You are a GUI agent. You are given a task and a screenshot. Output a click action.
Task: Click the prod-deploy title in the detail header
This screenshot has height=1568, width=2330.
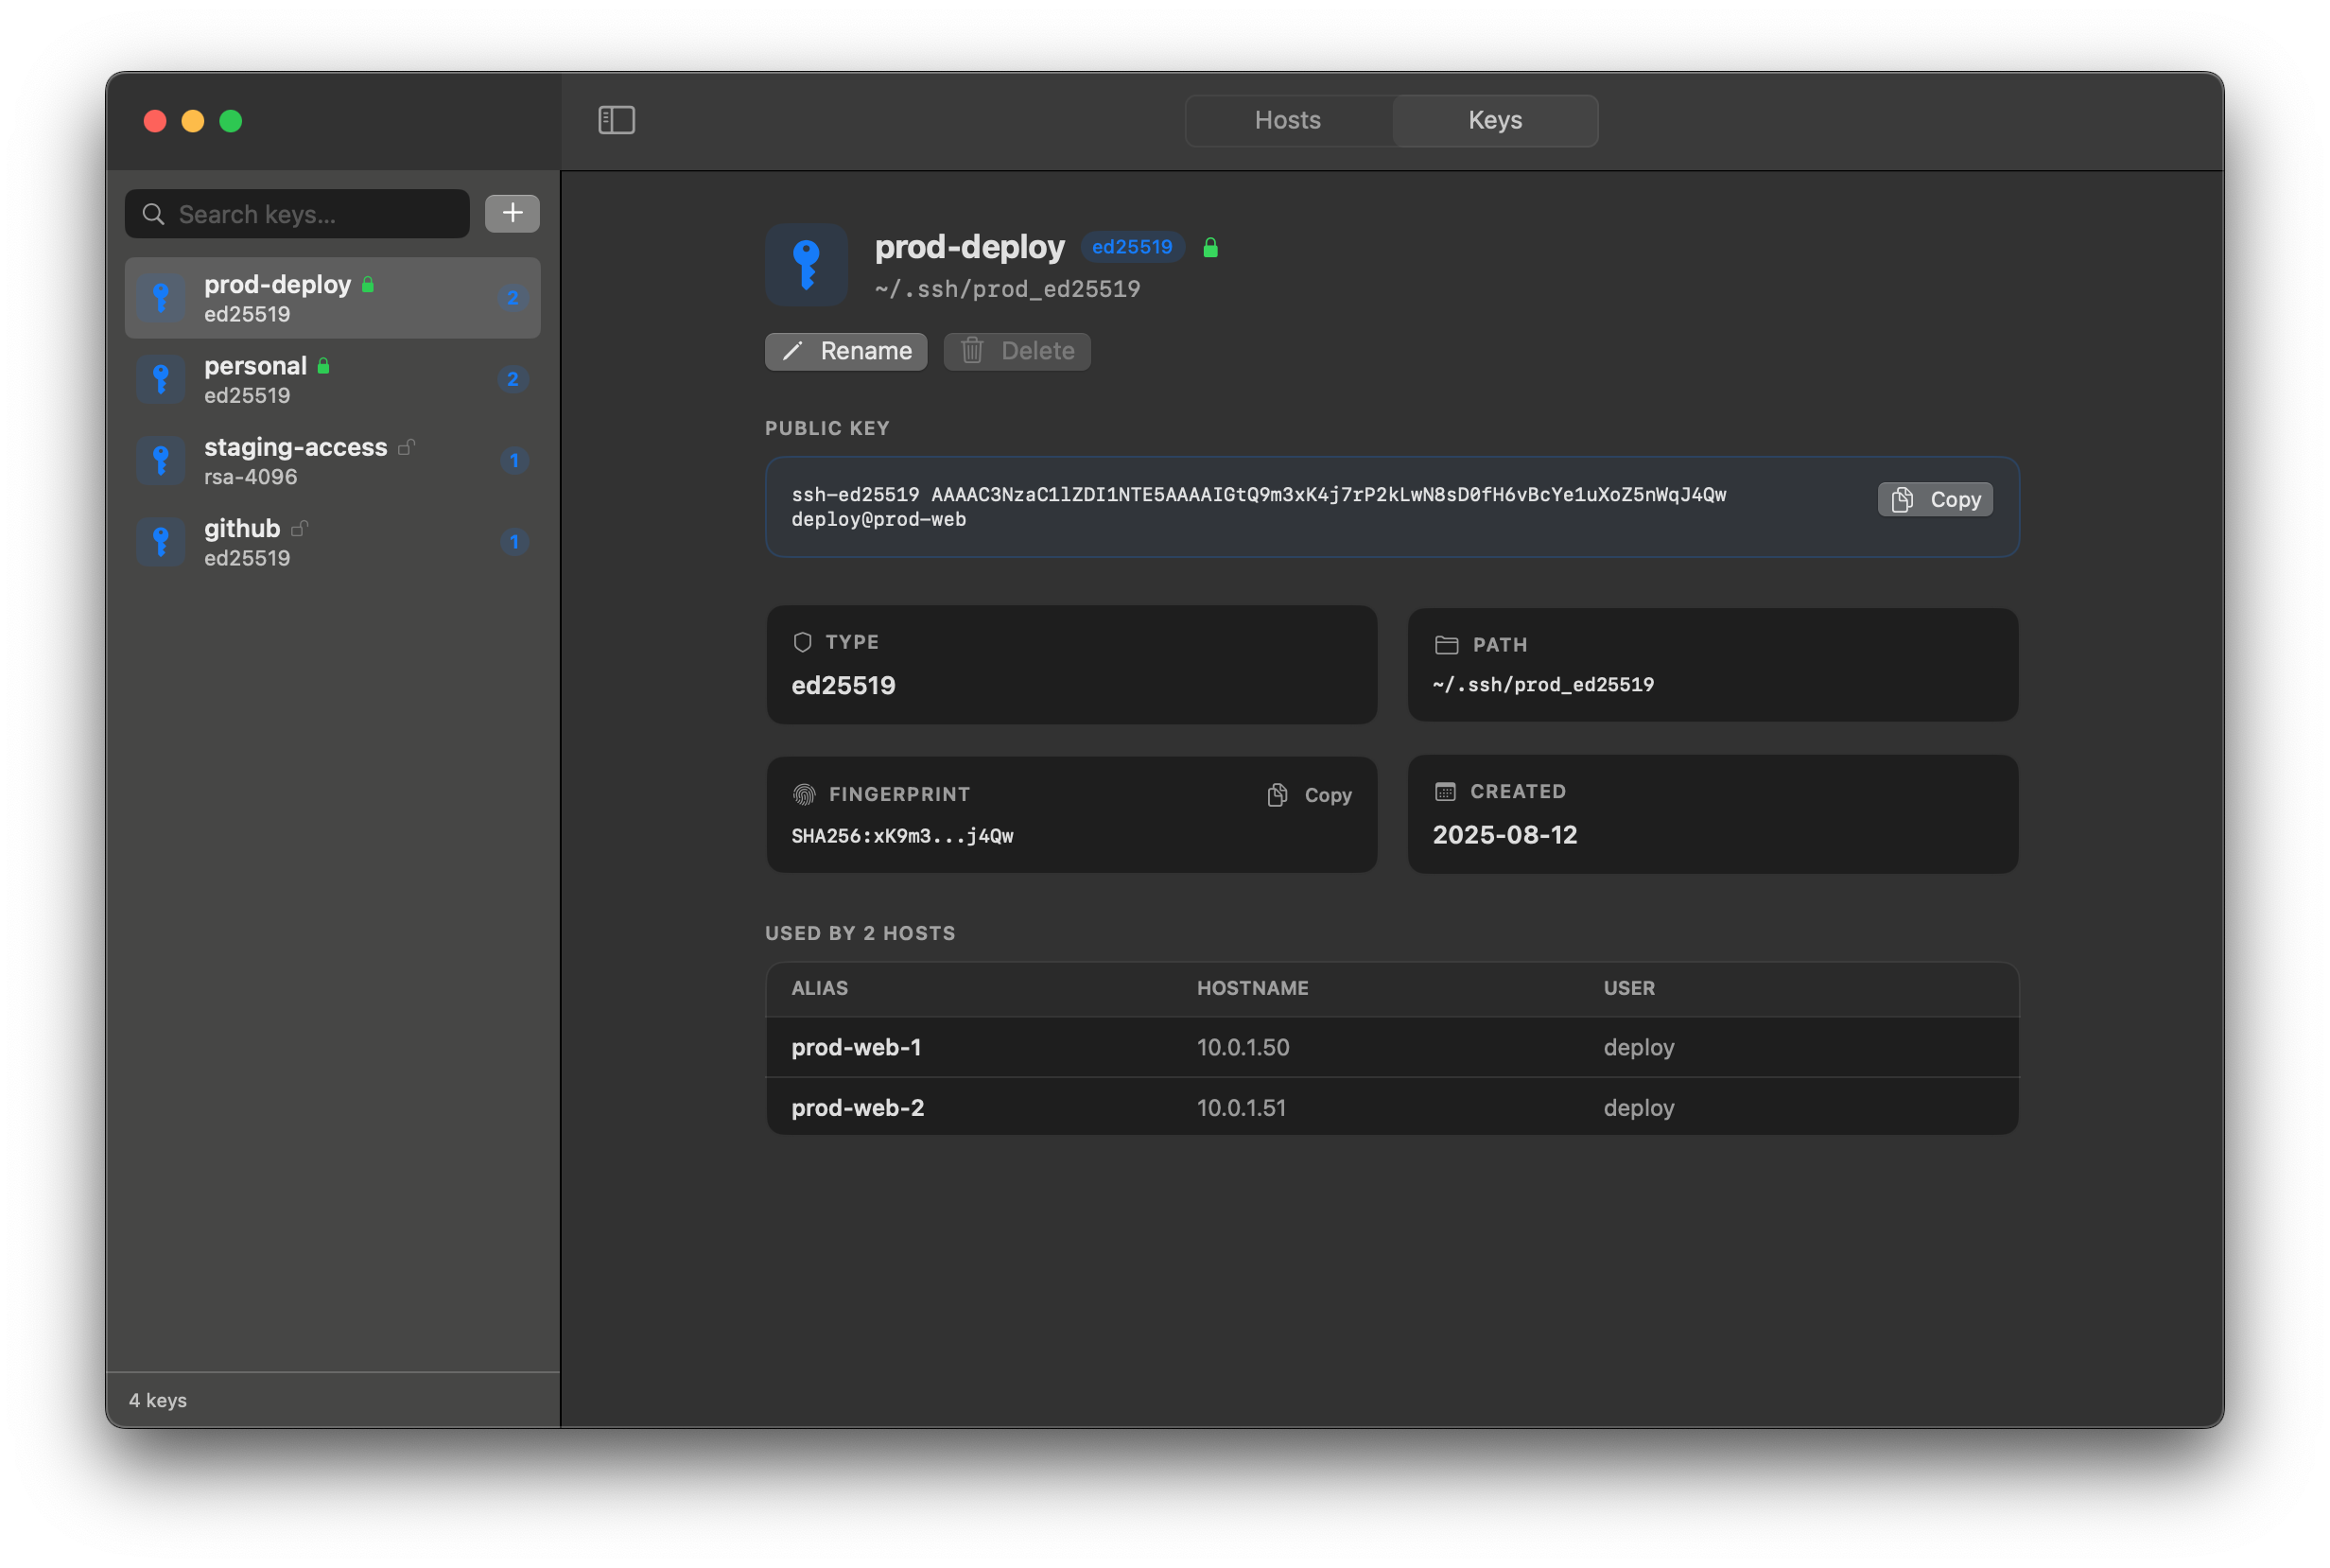(x=969, y=247)
